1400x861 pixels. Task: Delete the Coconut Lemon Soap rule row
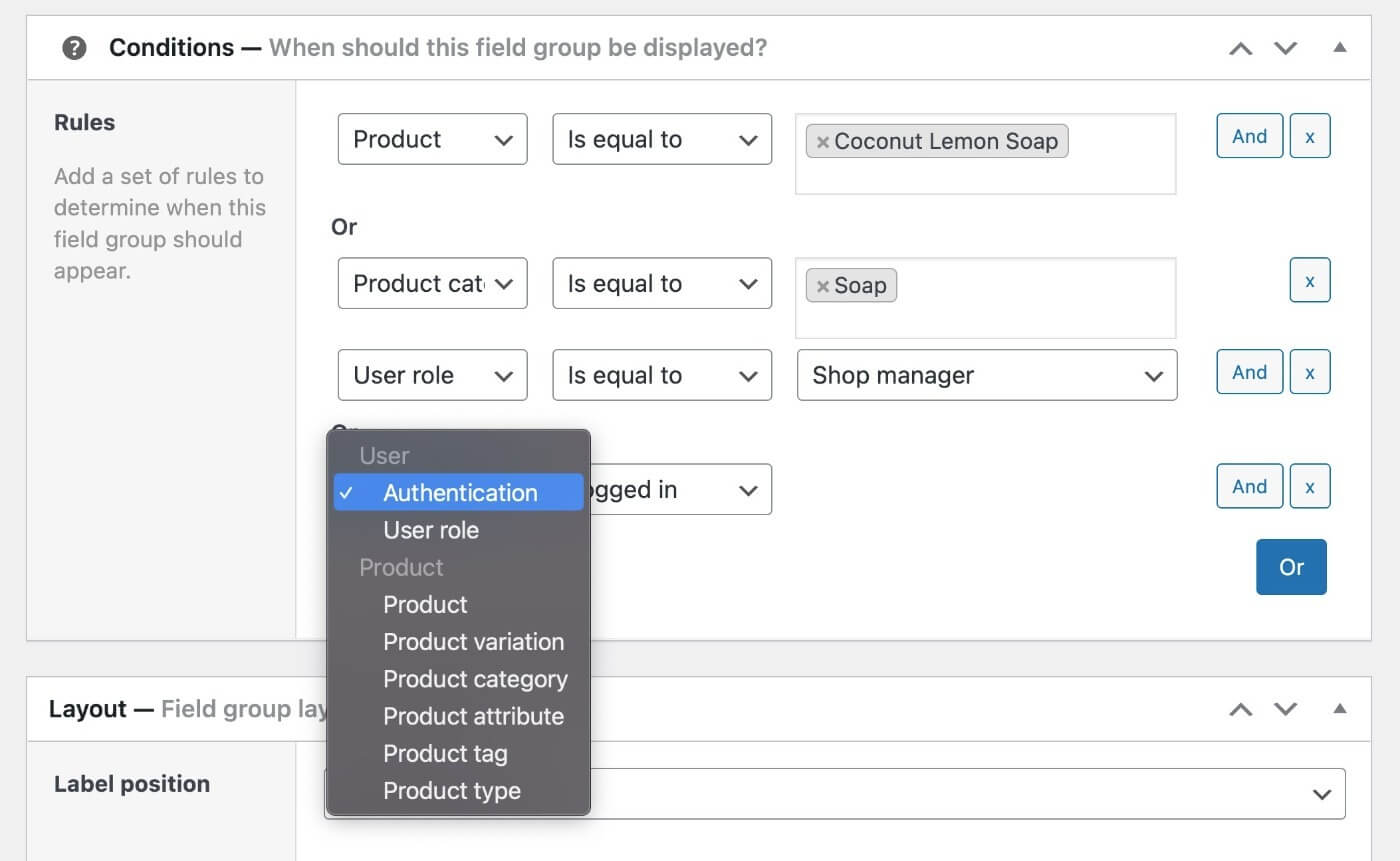coord(1310,137)
